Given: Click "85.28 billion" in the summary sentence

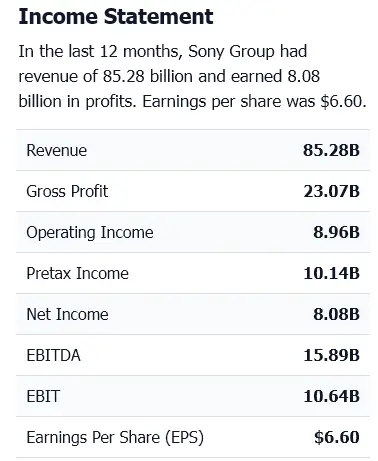Looking at the screenshot, I should pos(148,76).
